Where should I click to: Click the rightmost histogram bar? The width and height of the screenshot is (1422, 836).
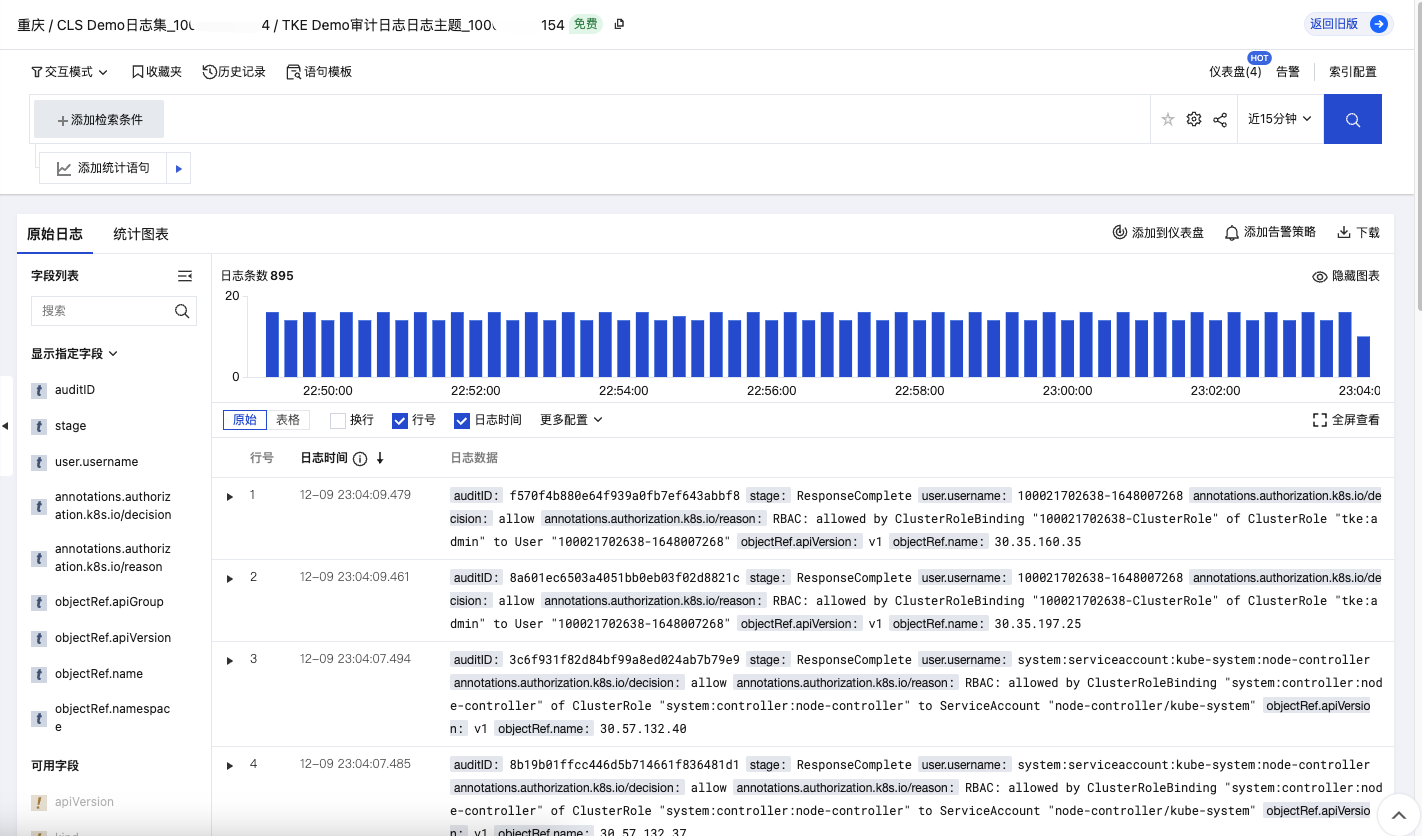[1363, 357]
